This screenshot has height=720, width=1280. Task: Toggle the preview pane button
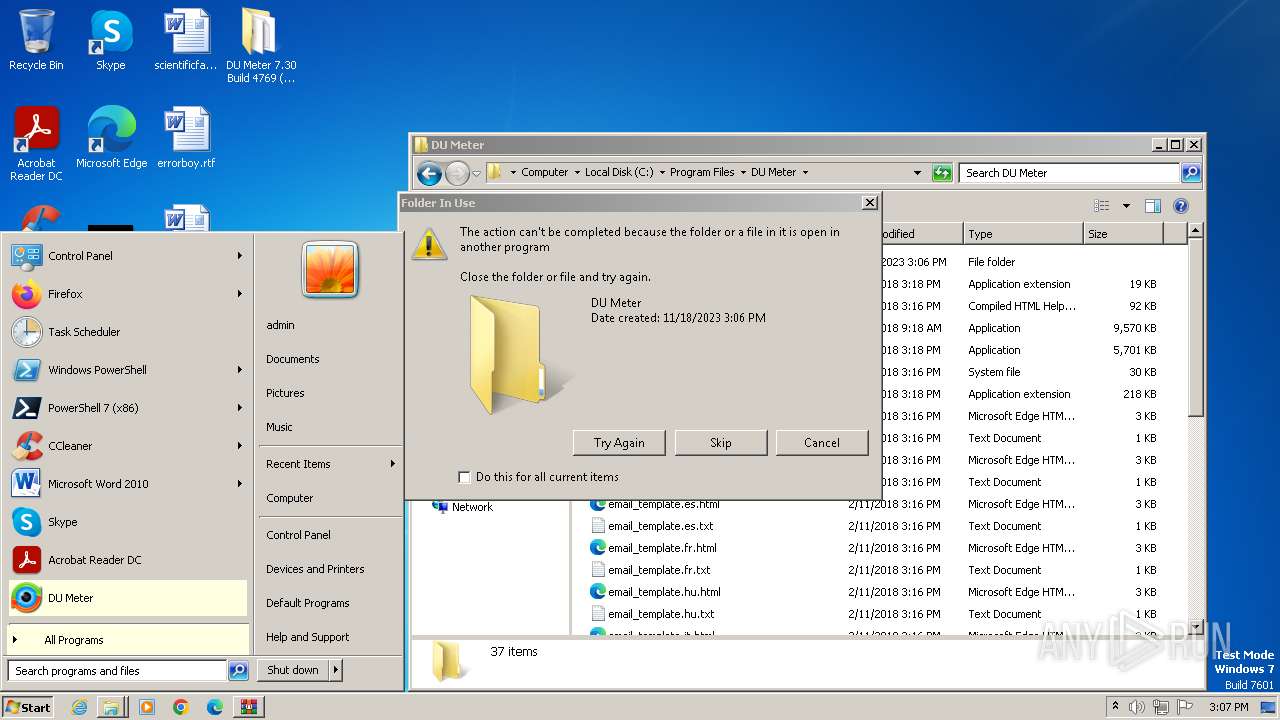tap(1153, 206)
